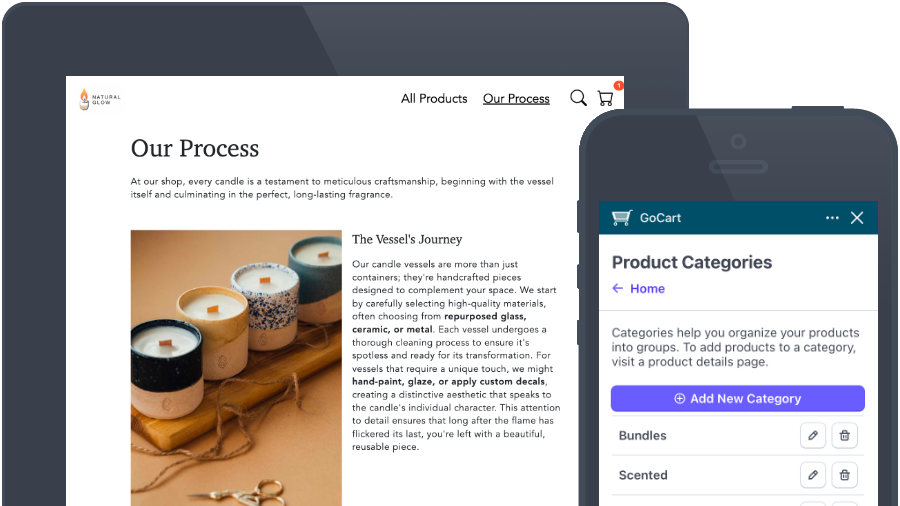Screen dimensions: 900x506
Task: Edit the Bundles category pencil icon
Action: pyautogui.click(x=813, y=435)
